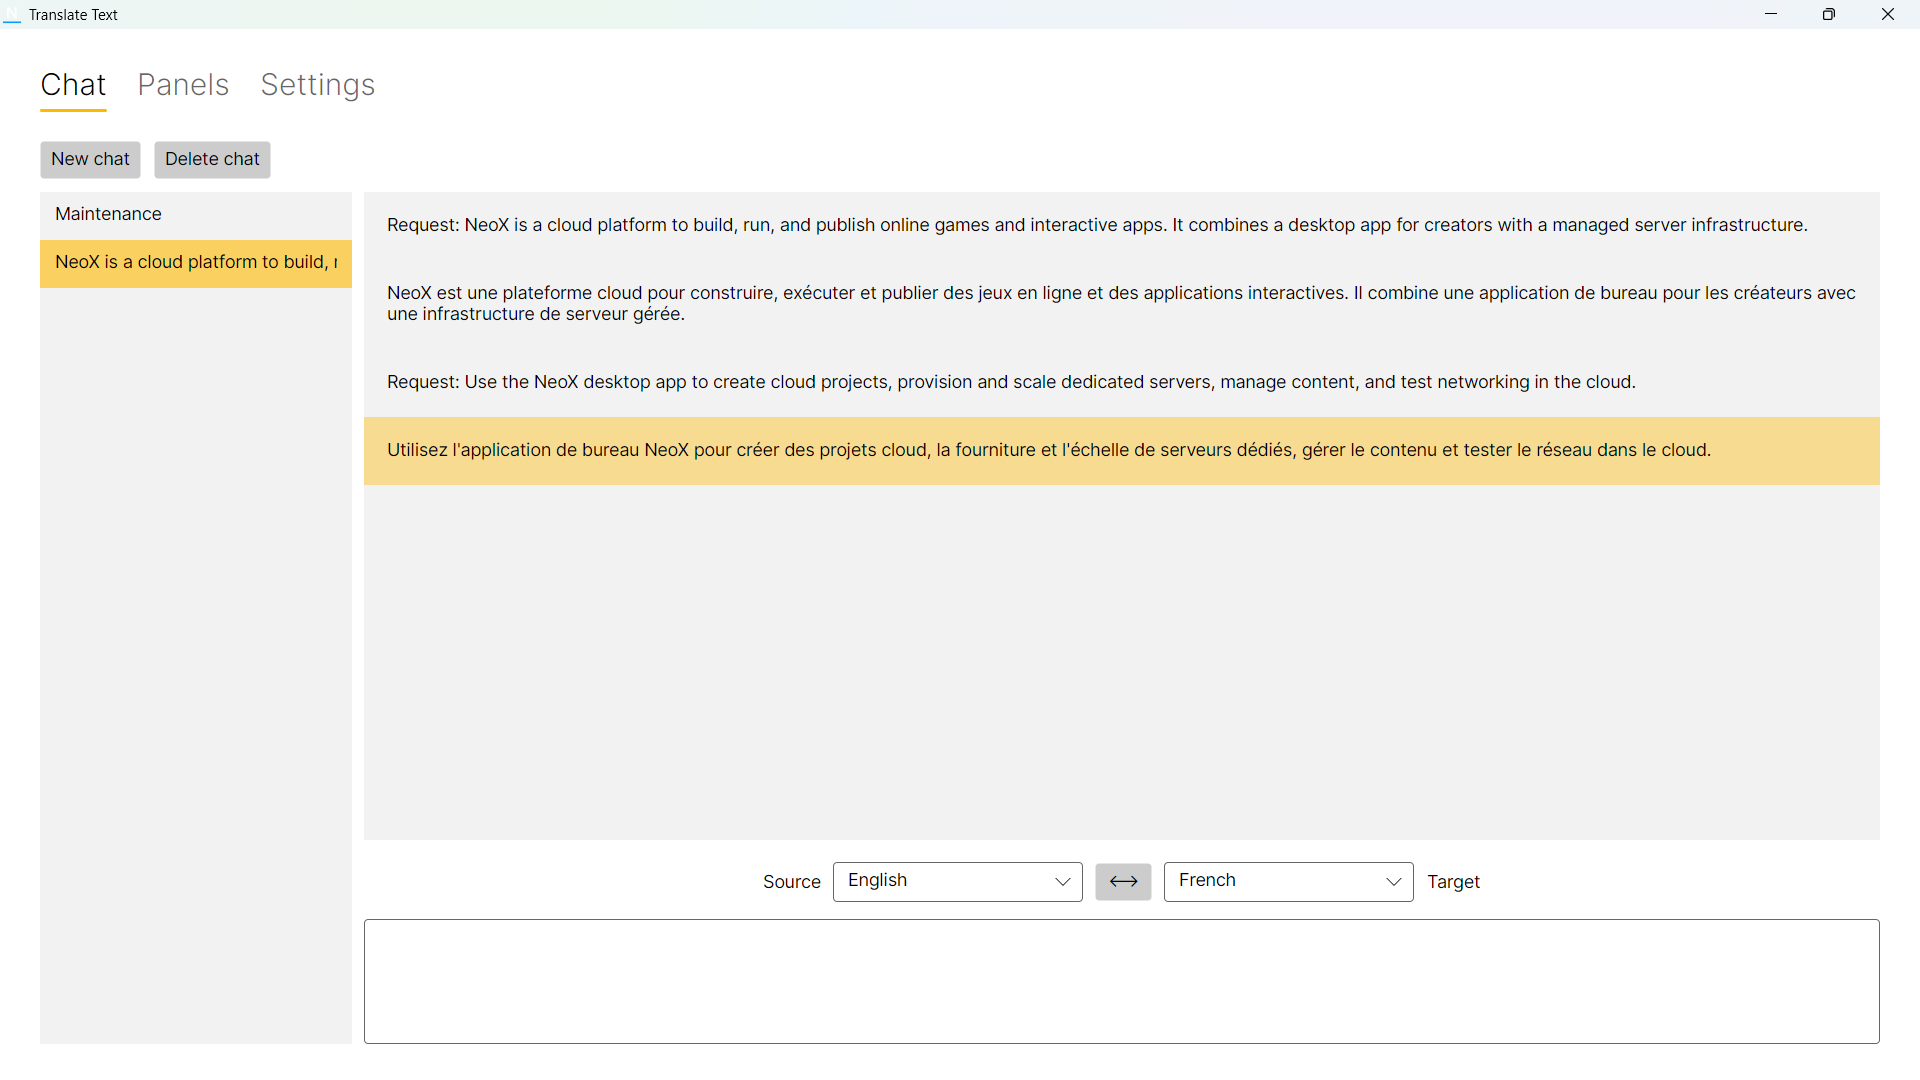Restore down the application window
Screen dimensions: 1920x1080
(1829, 14)
